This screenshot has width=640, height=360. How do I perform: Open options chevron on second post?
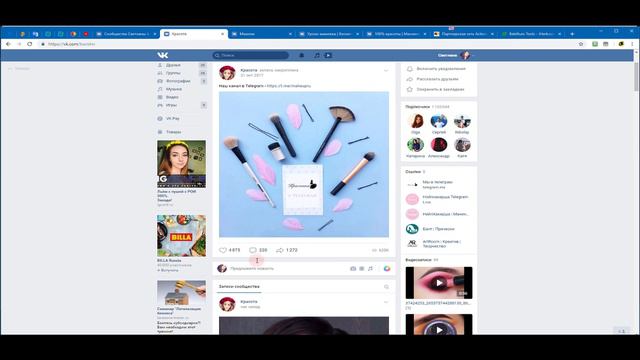pyautogui.click(x=386, y=302)
